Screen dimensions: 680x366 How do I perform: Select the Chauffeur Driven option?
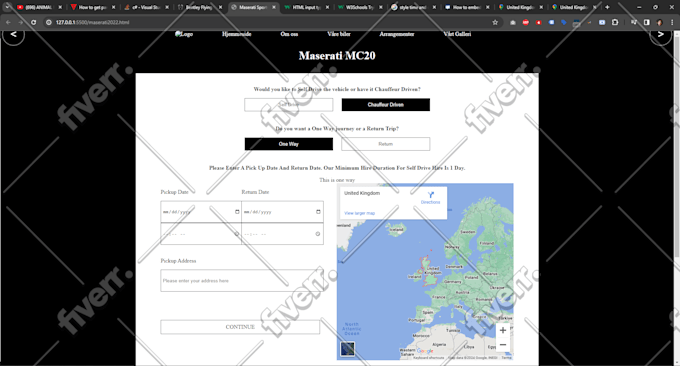pos(386,105)
